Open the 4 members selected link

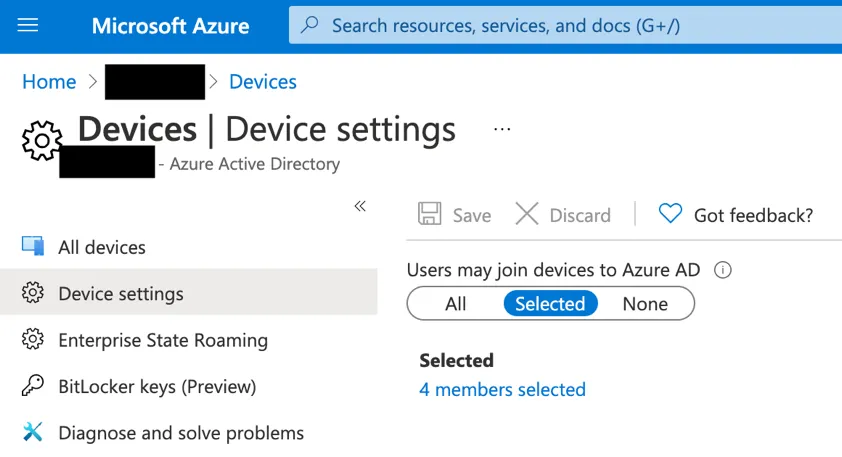click(x=502, y=390)
